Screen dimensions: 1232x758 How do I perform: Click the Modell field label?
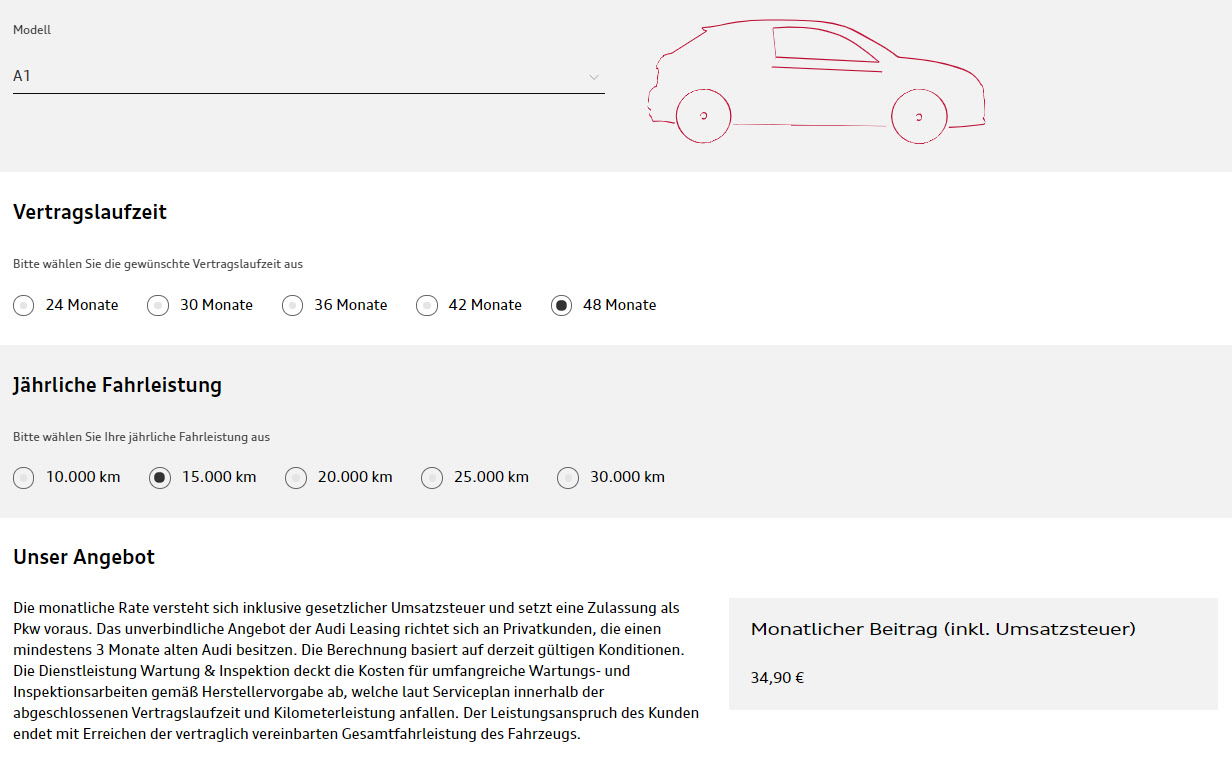coord(32,30)
